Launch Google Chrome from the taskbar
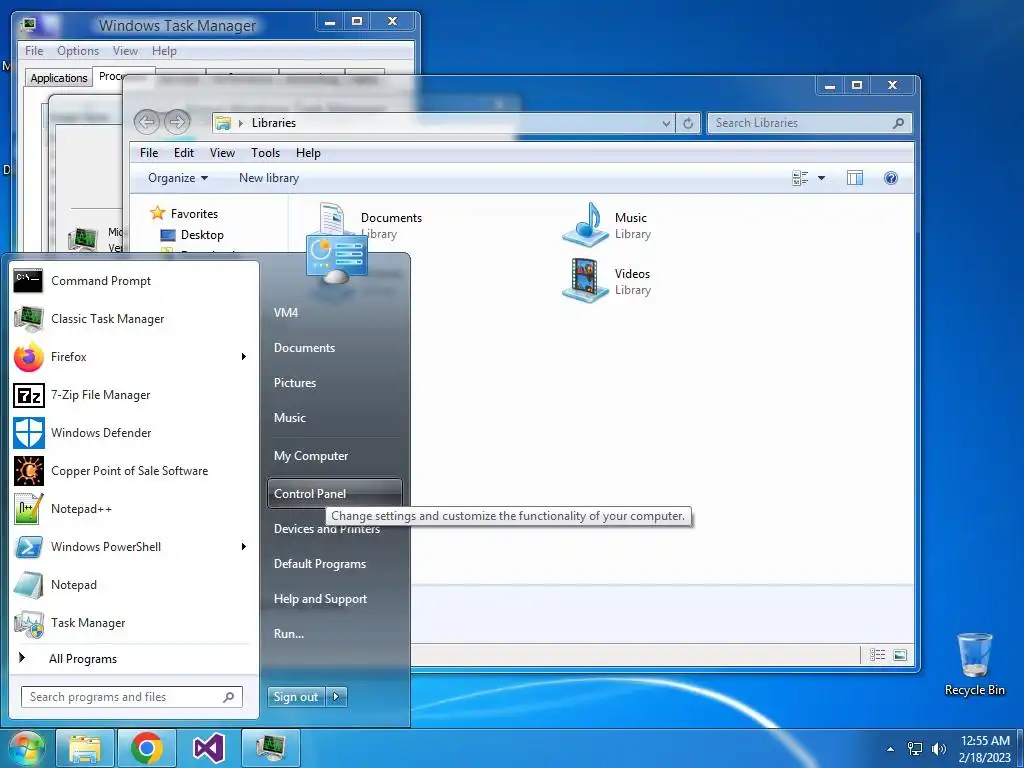 (146, 748)
